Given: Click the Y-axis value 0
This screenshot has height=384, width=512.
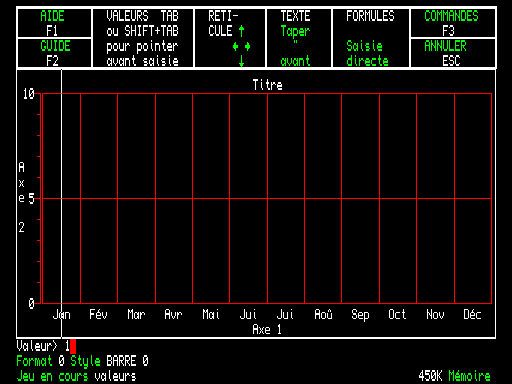Looking at the screenshot, I should tap(31, 304).
